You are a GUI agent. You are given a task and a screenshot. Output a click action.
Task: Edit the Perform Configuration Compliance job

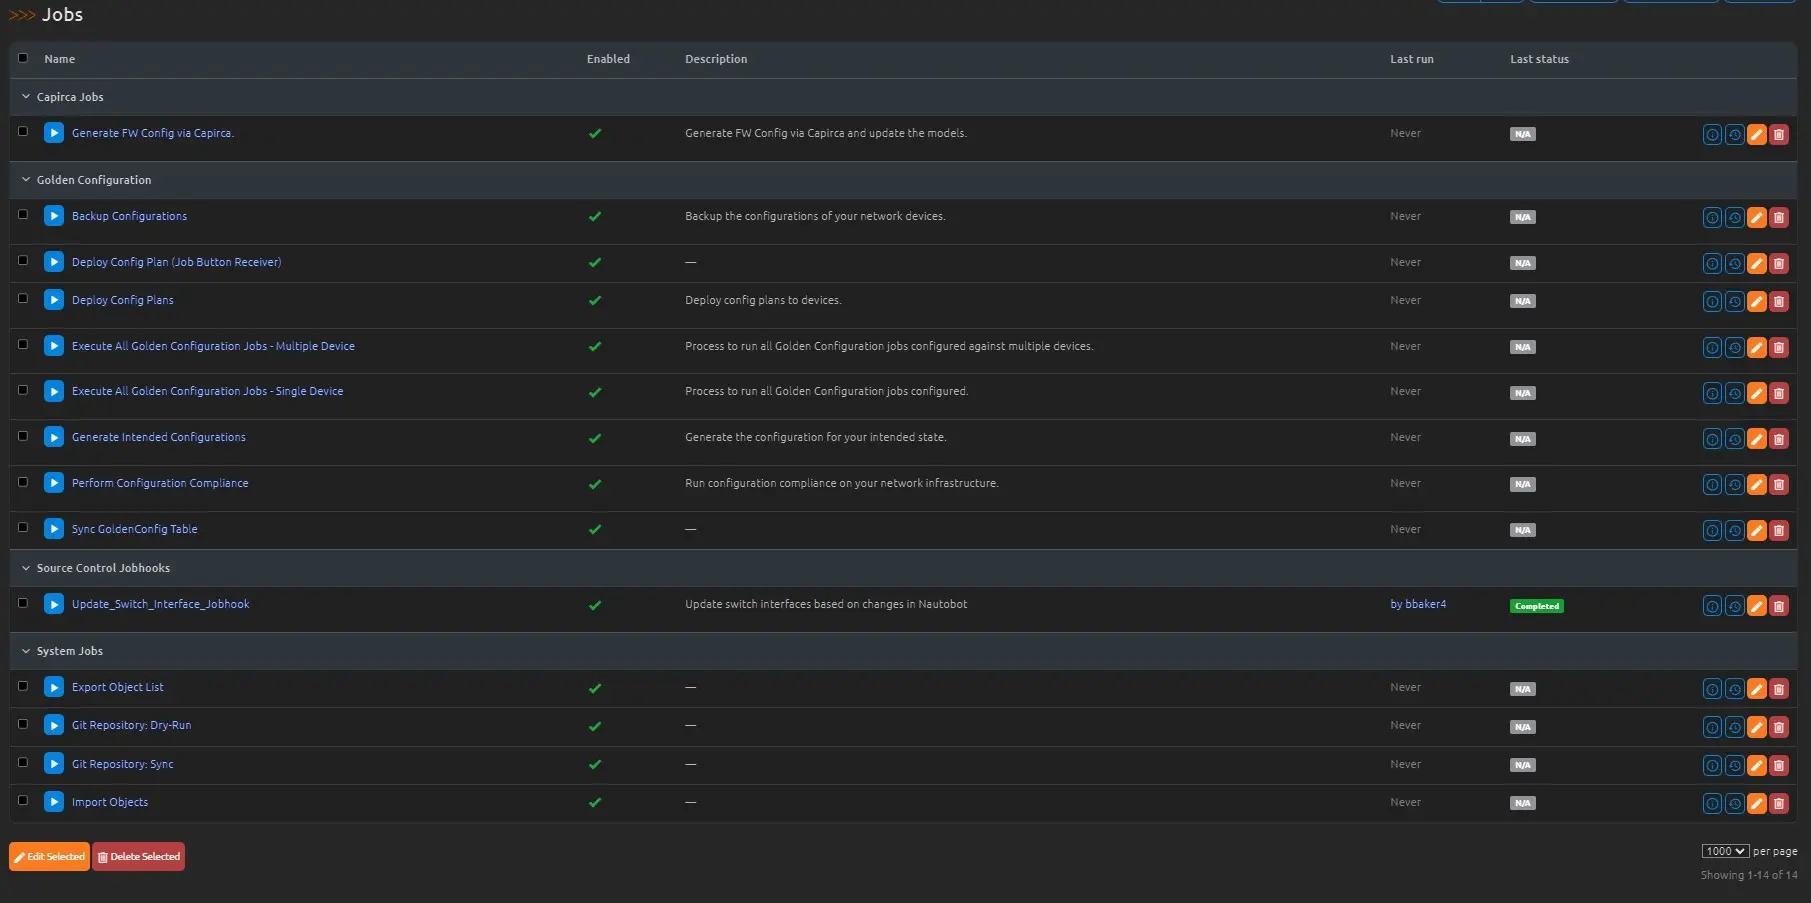point(1756,485)
